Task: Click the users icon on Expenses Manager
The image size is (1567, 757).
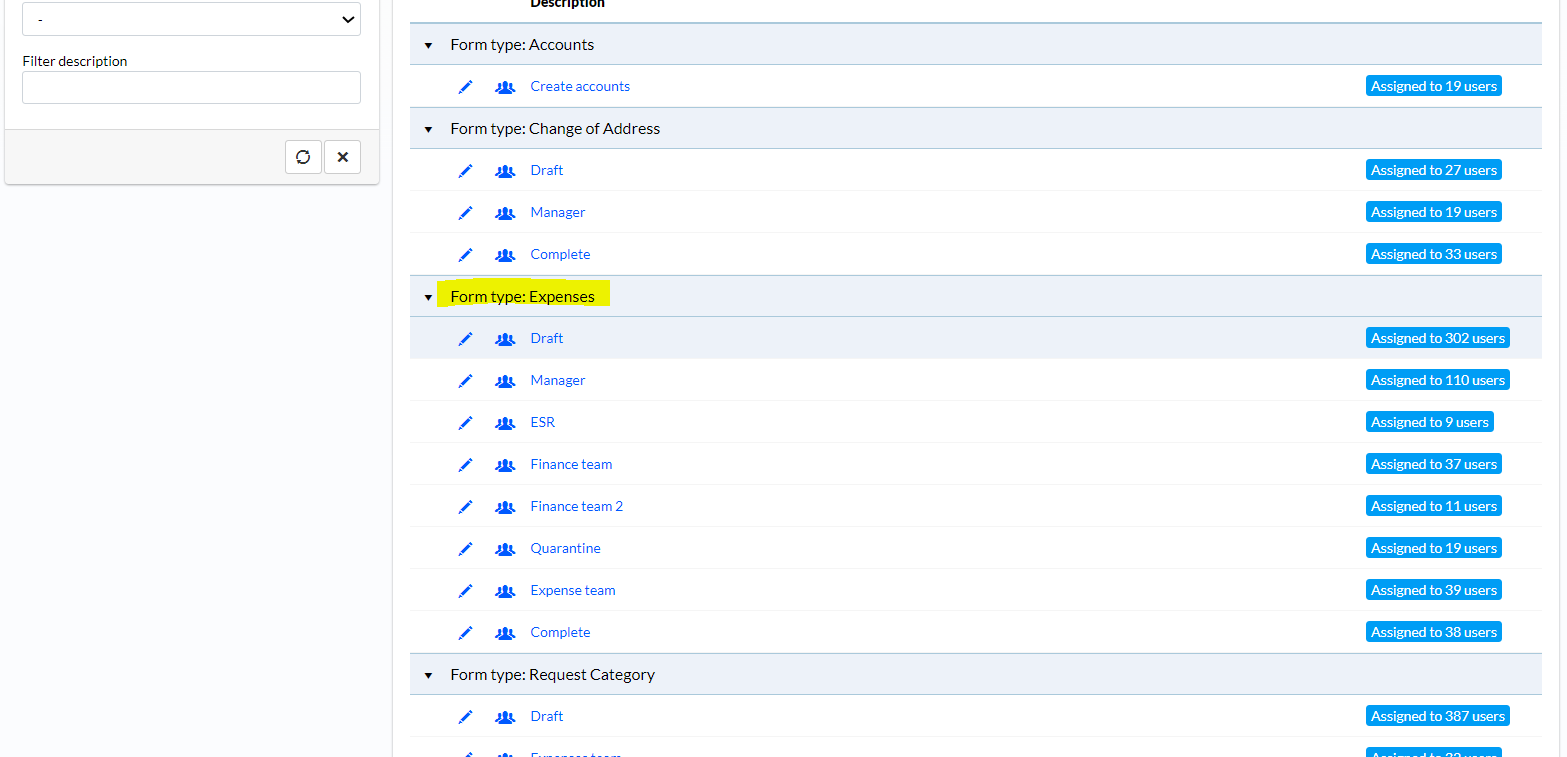Action: coord(505,381)
